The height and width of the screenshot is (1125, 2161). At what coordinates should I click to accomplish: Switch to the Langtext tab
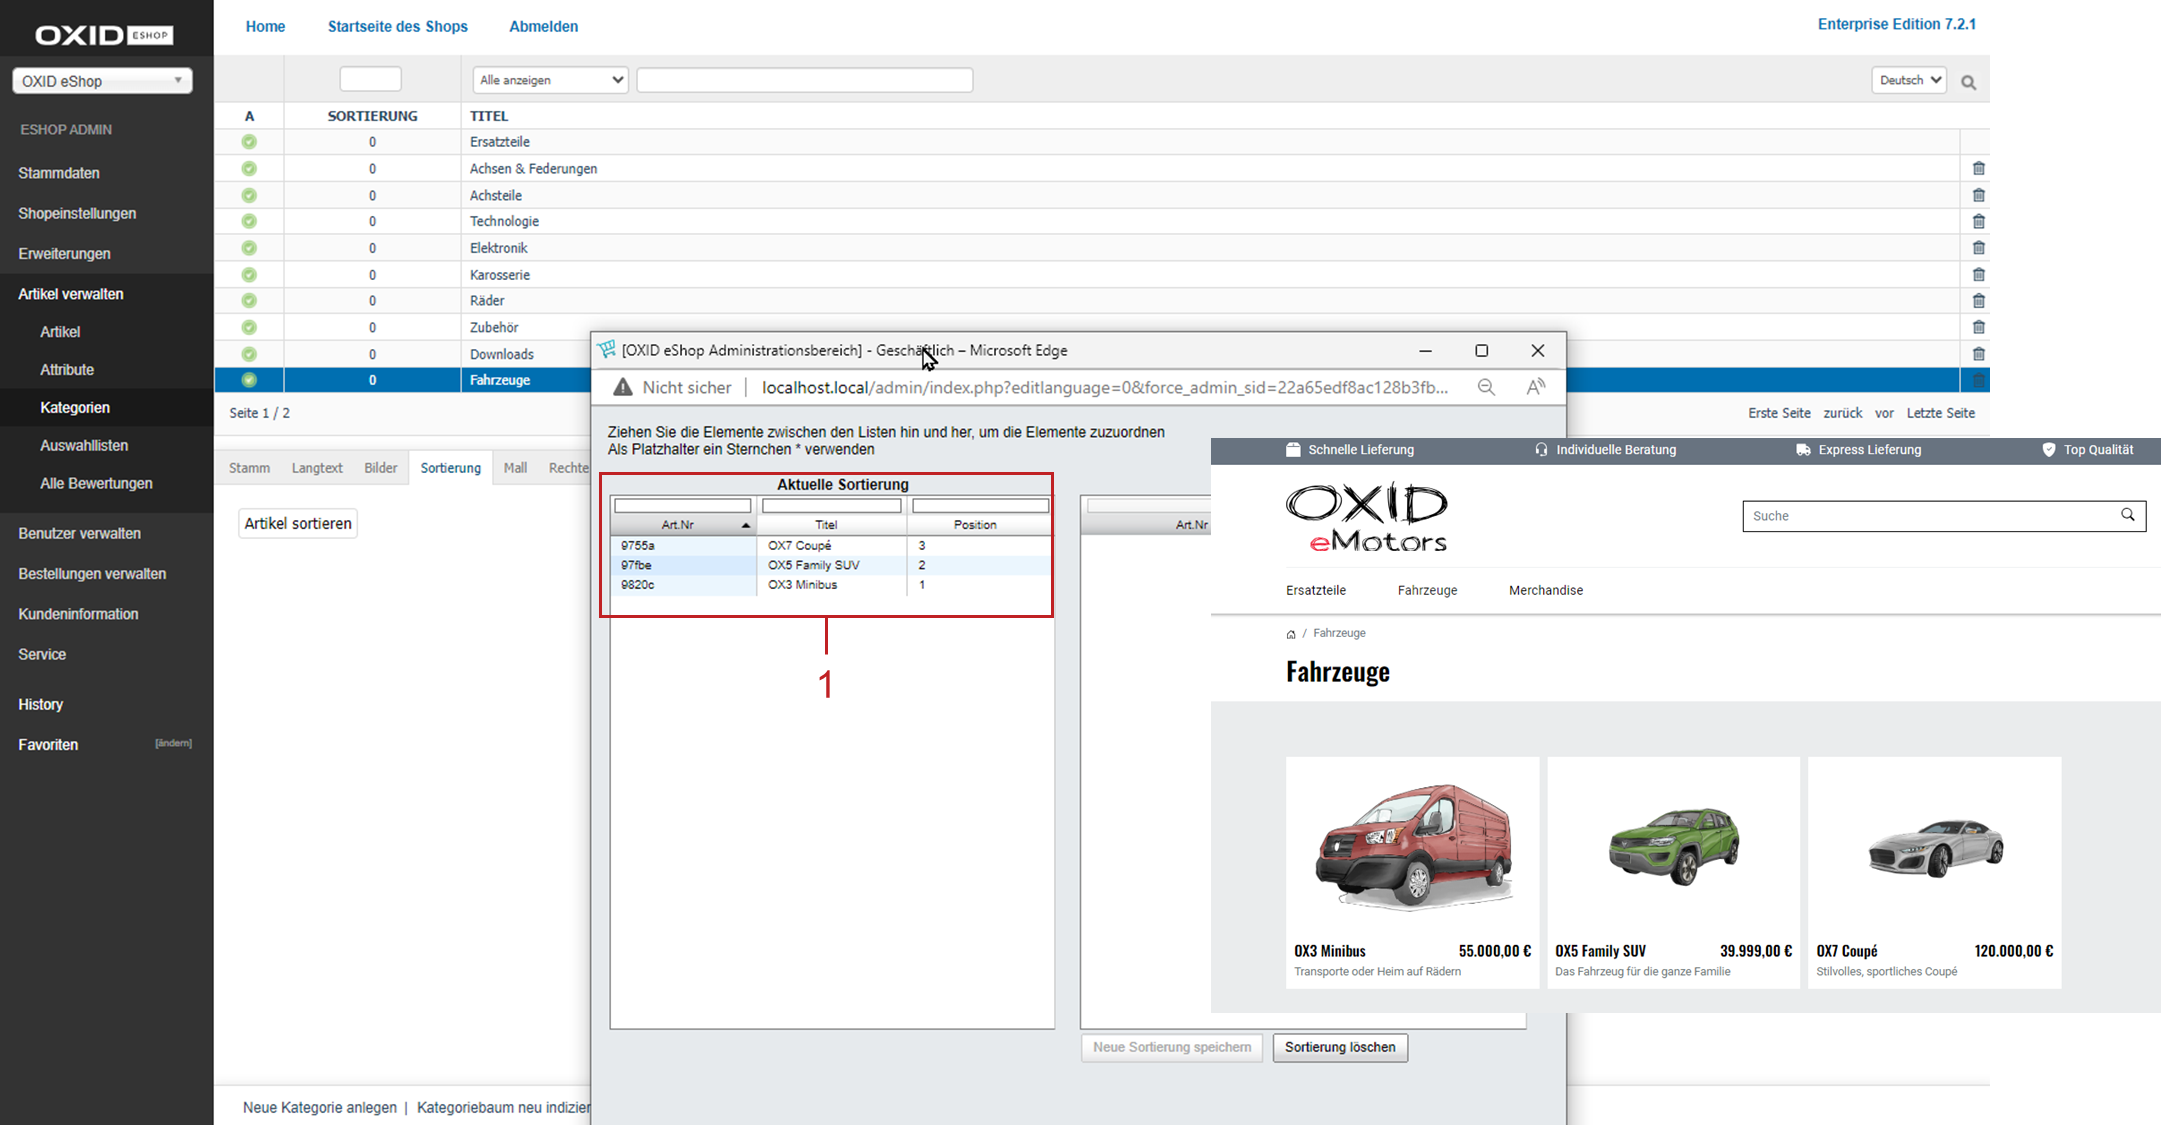317,468
